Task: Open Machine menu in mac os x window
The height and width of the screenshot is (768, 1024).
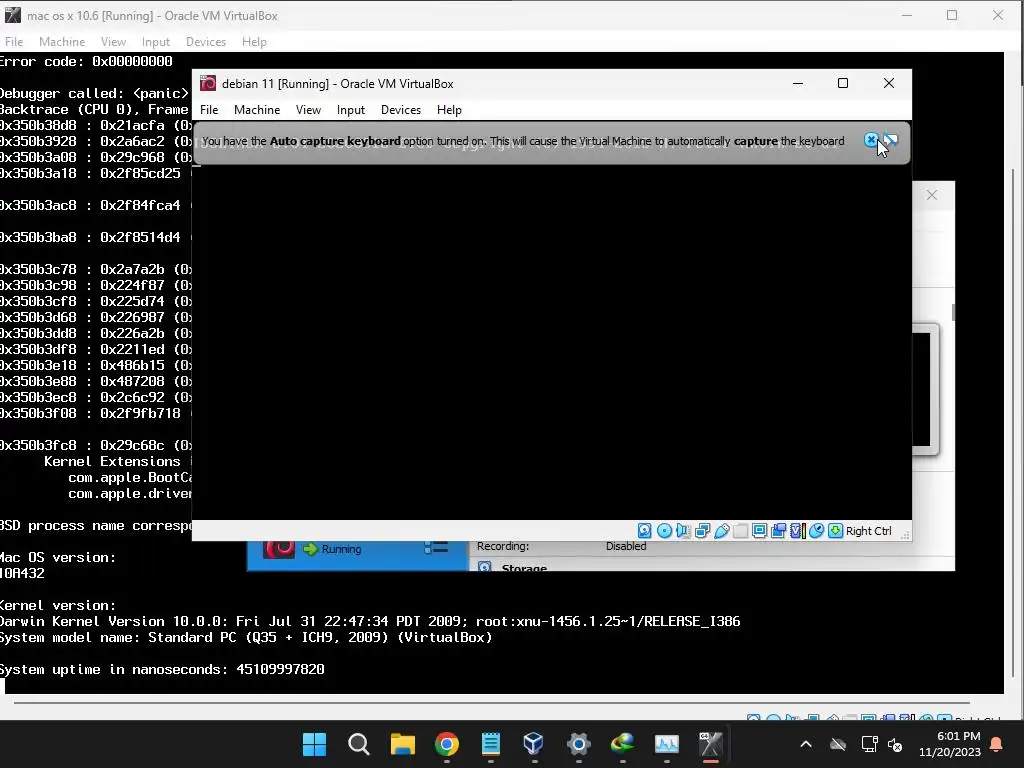Action: 62,42
